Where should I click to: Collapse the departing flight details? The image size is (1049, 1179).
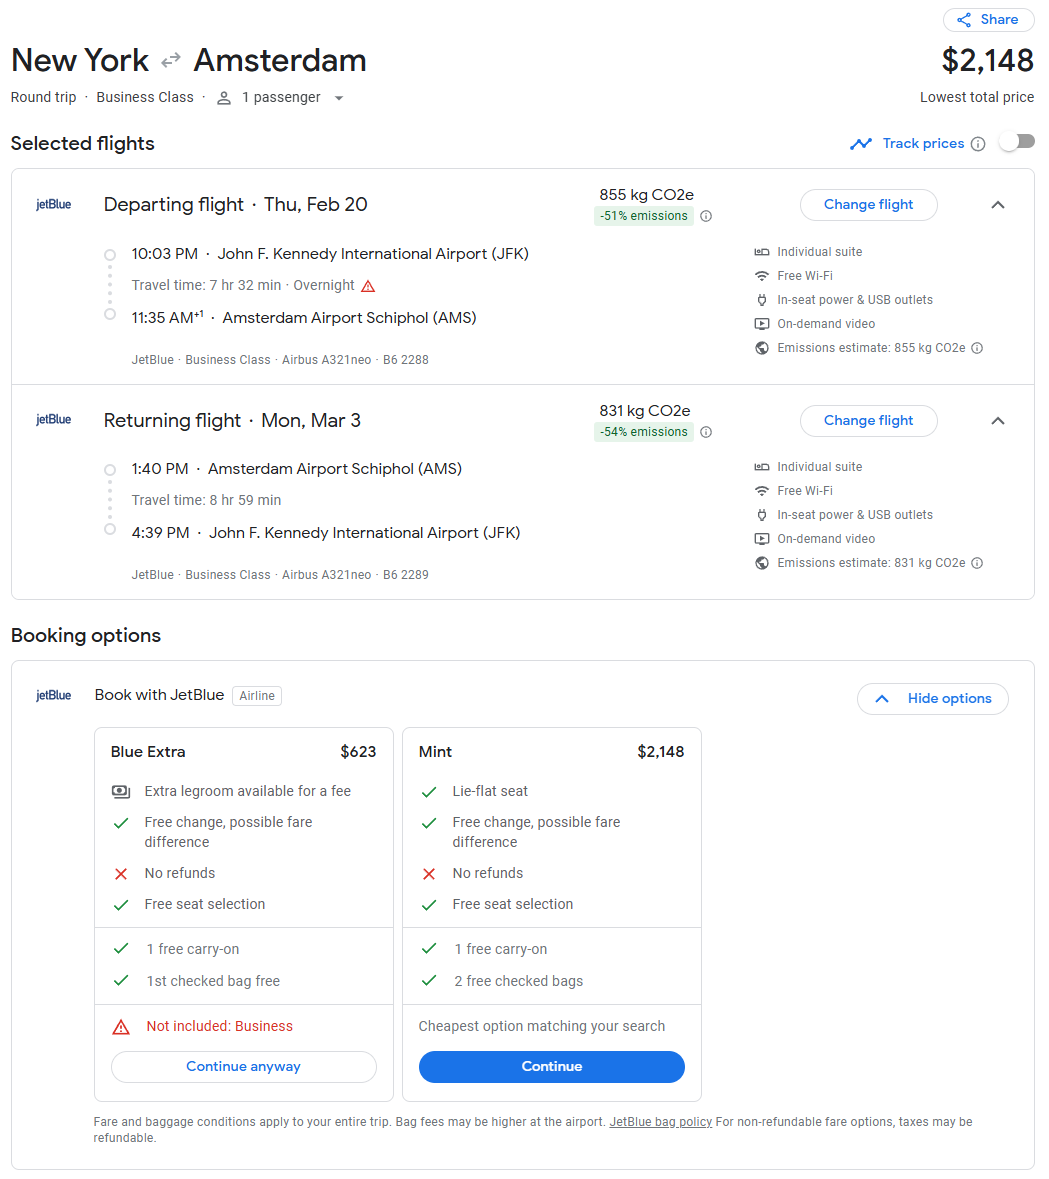tap(997, 205)
